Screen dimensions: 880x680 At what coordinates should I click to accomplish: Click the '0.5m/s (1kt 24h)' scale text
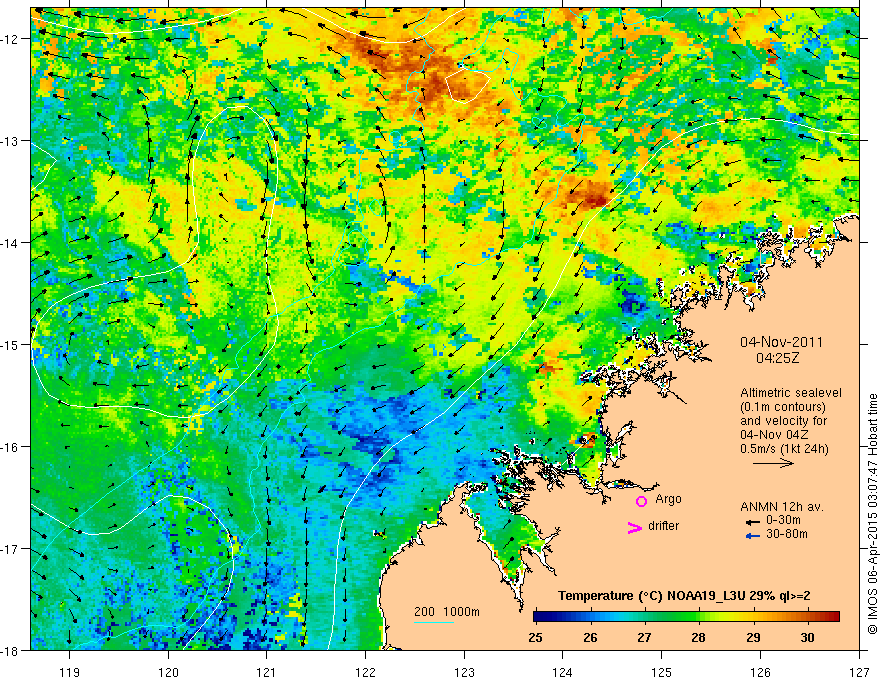coord(784,449)
